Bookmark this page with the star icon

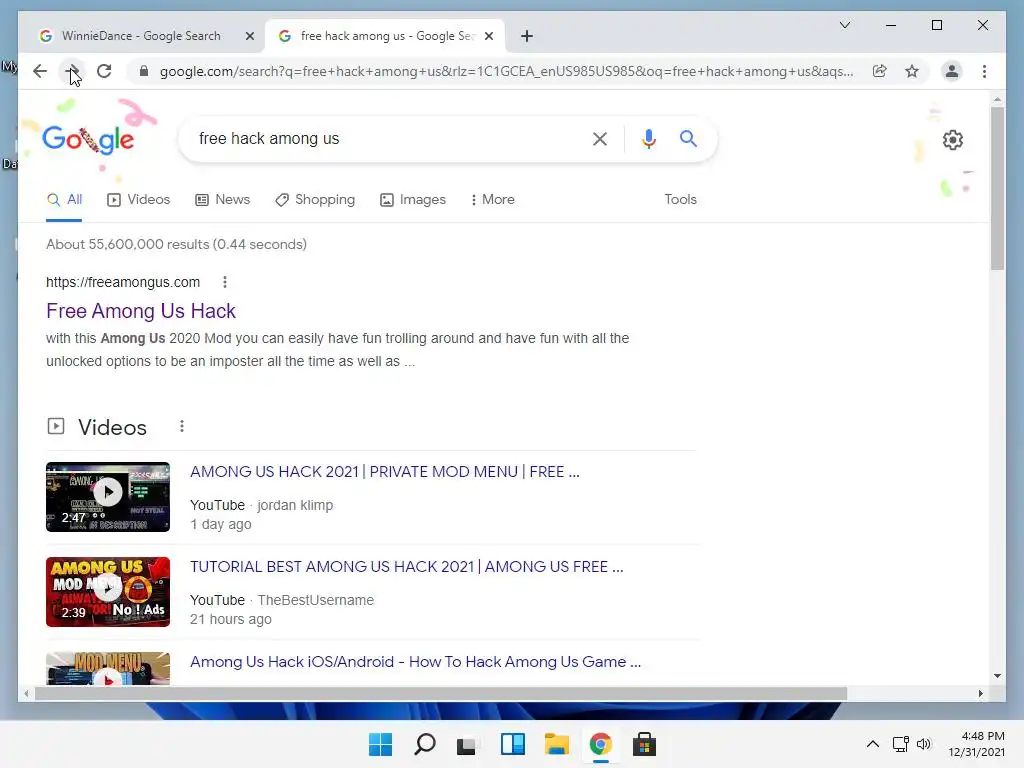912,71
